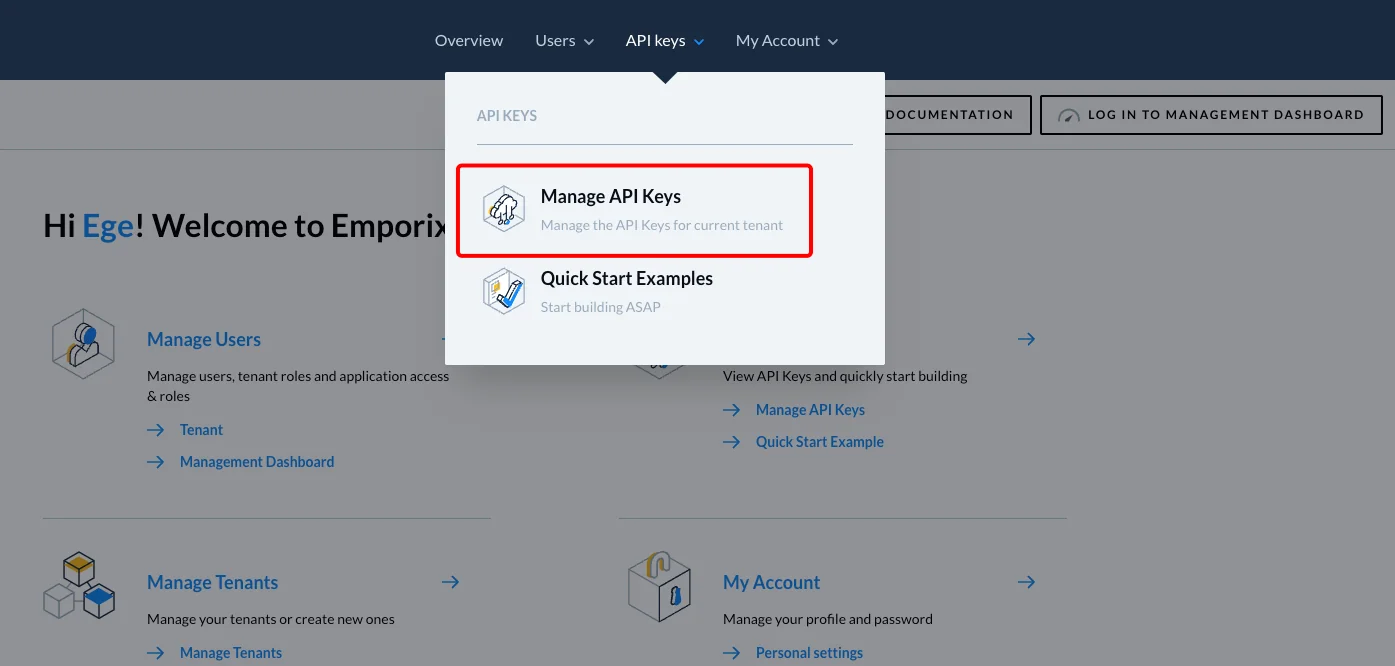Click the arrow icon beside Personal settings
Screen dimensions: 1395x666
pos(732,653)
